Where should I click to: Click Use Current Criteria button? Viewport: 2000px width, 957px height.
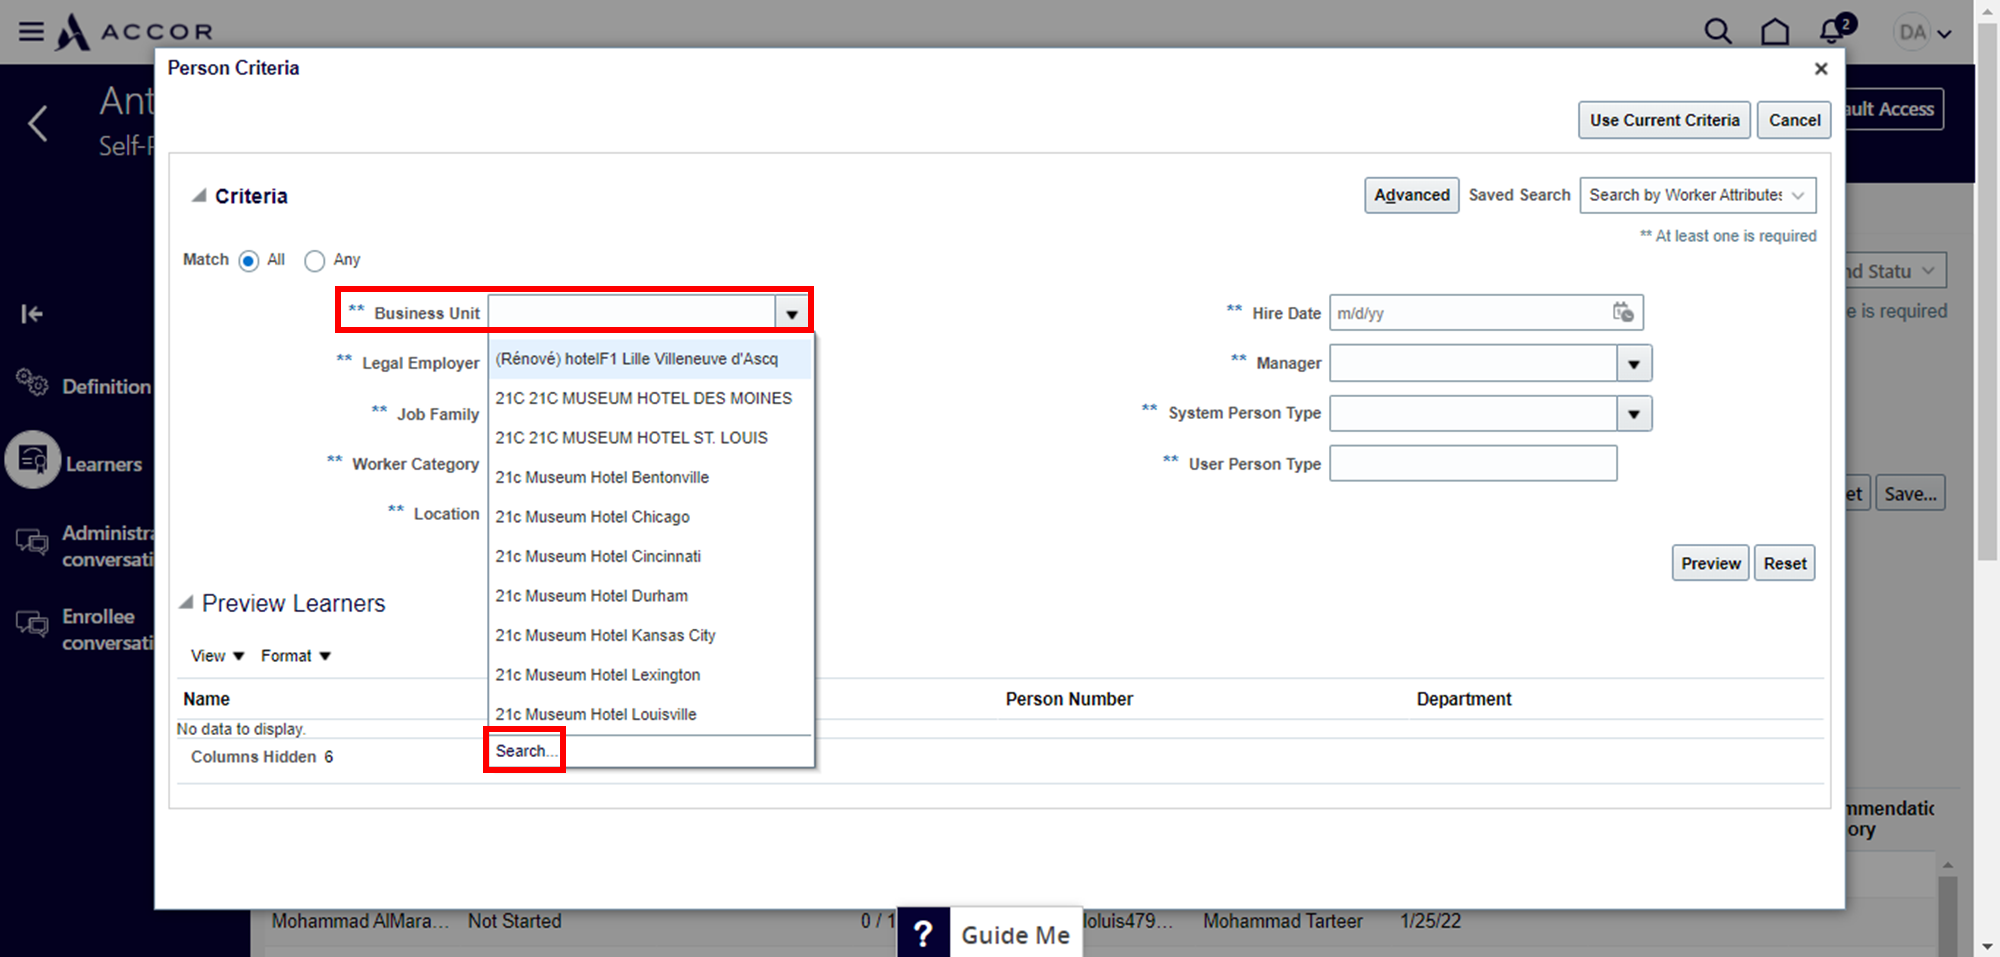(x=1664, y=120)
